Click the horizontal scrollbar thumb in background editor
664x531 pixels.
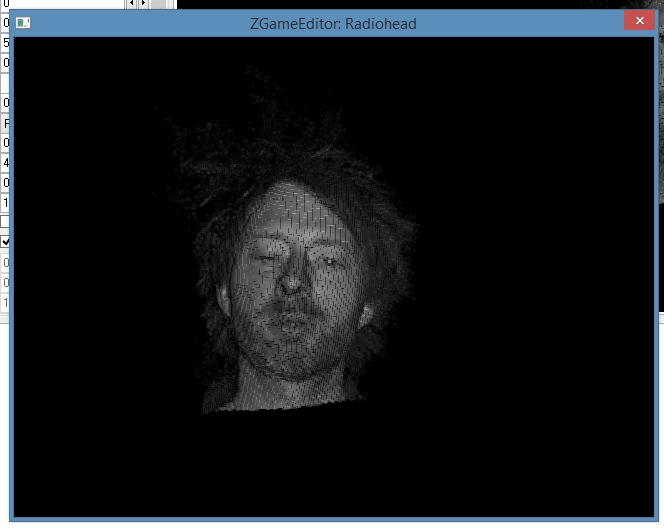[158, 3]
